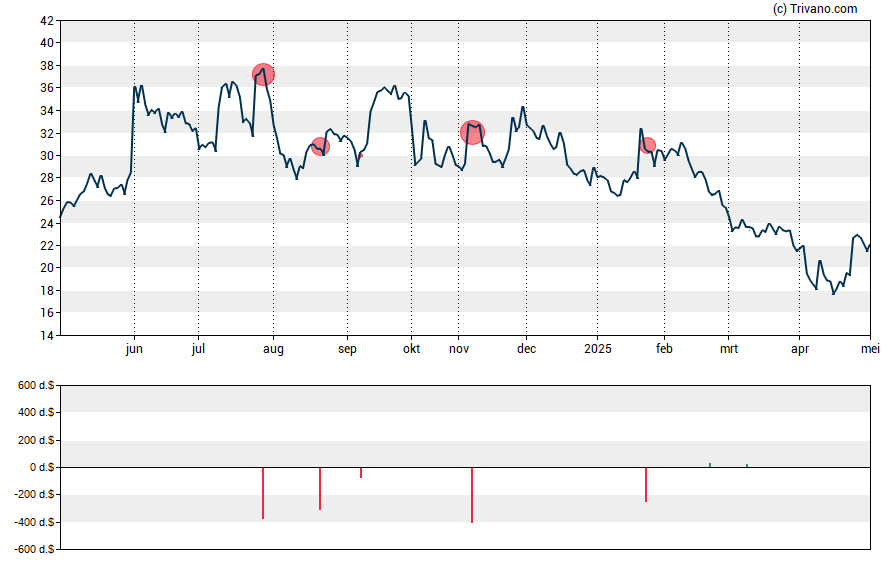
Task: Click the 'sep' x-axis label
Action: pos(347,349)
